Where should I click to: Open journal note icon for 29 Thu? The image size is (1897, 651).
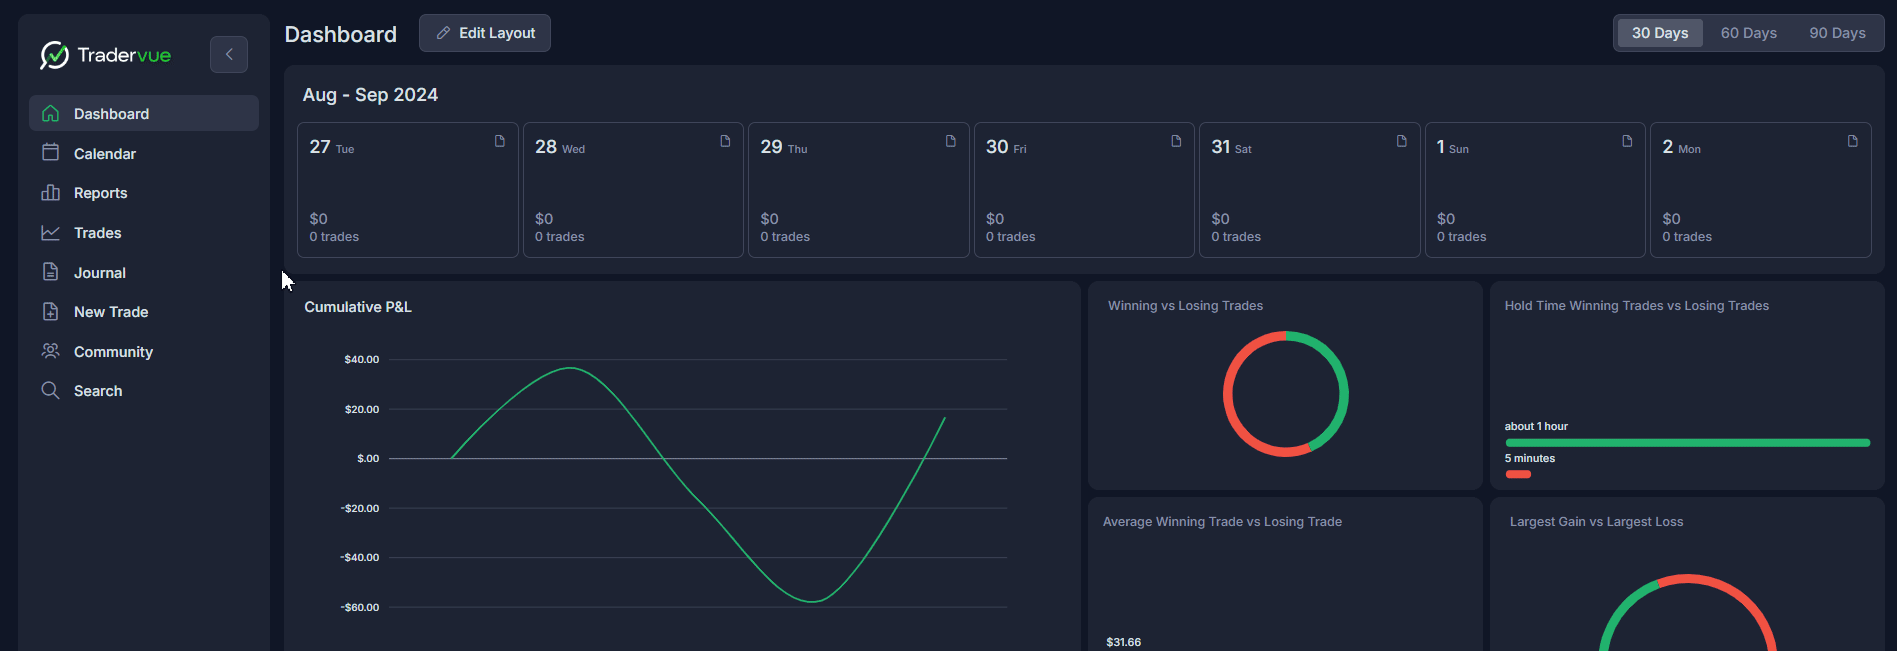951,141
